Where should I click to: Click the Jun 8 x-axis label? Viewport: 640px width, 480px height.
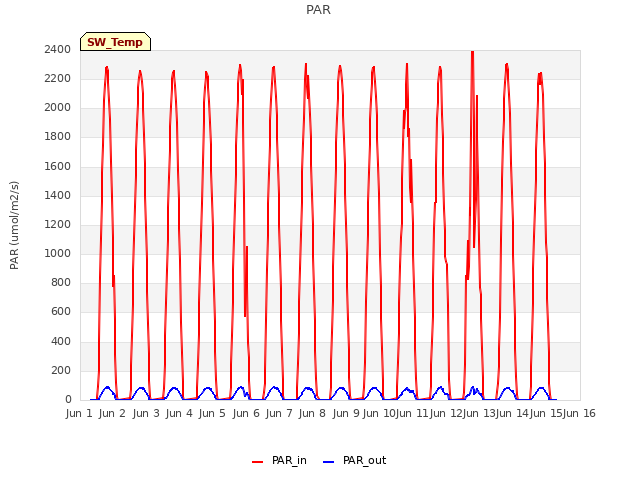312,414
